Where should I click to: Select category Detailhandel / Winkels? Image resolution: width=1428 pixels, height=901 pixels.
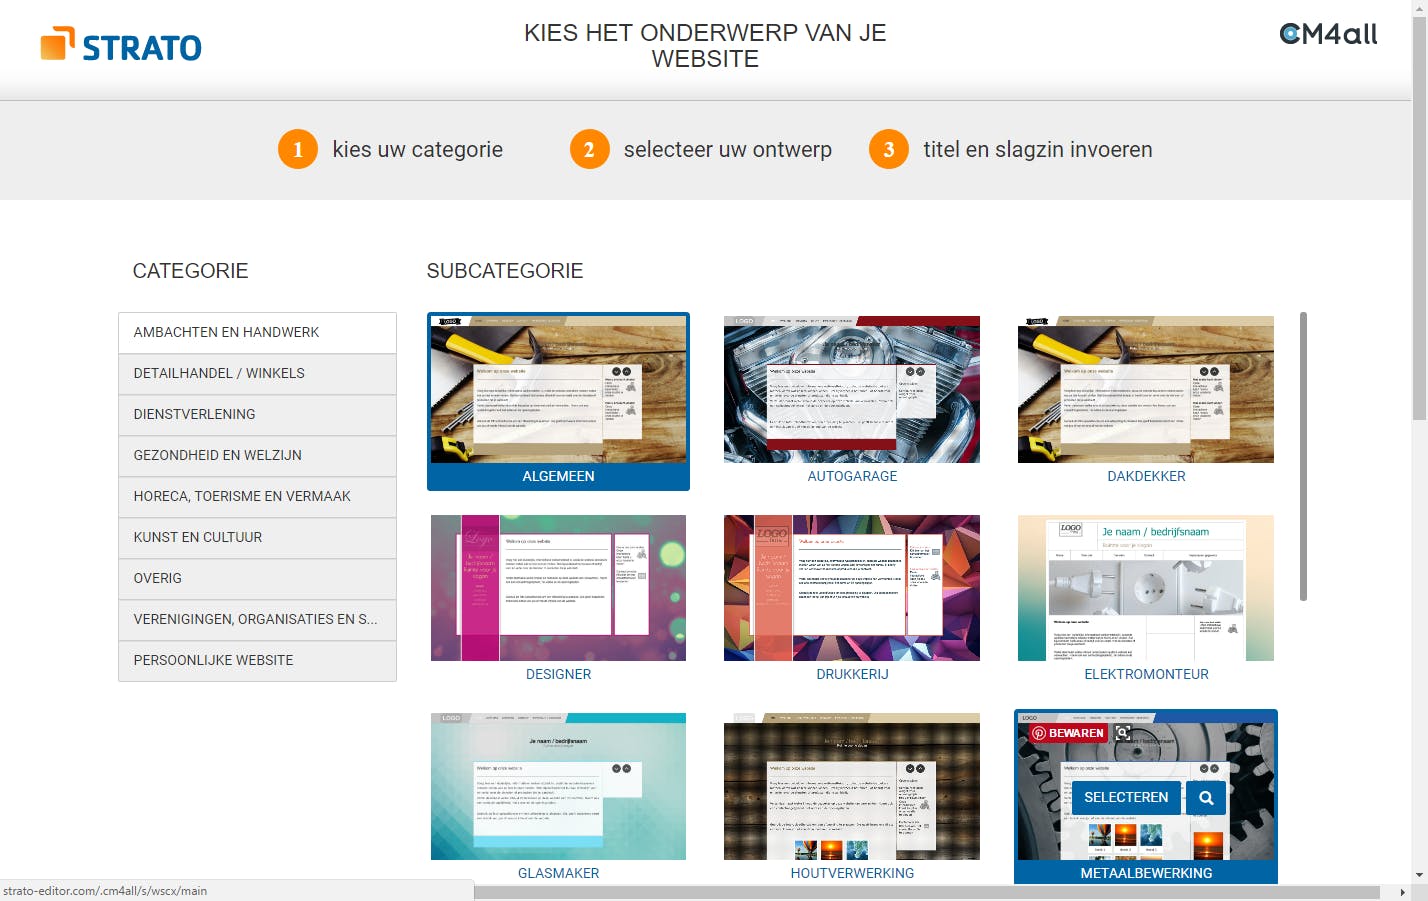tap(257, 373)
